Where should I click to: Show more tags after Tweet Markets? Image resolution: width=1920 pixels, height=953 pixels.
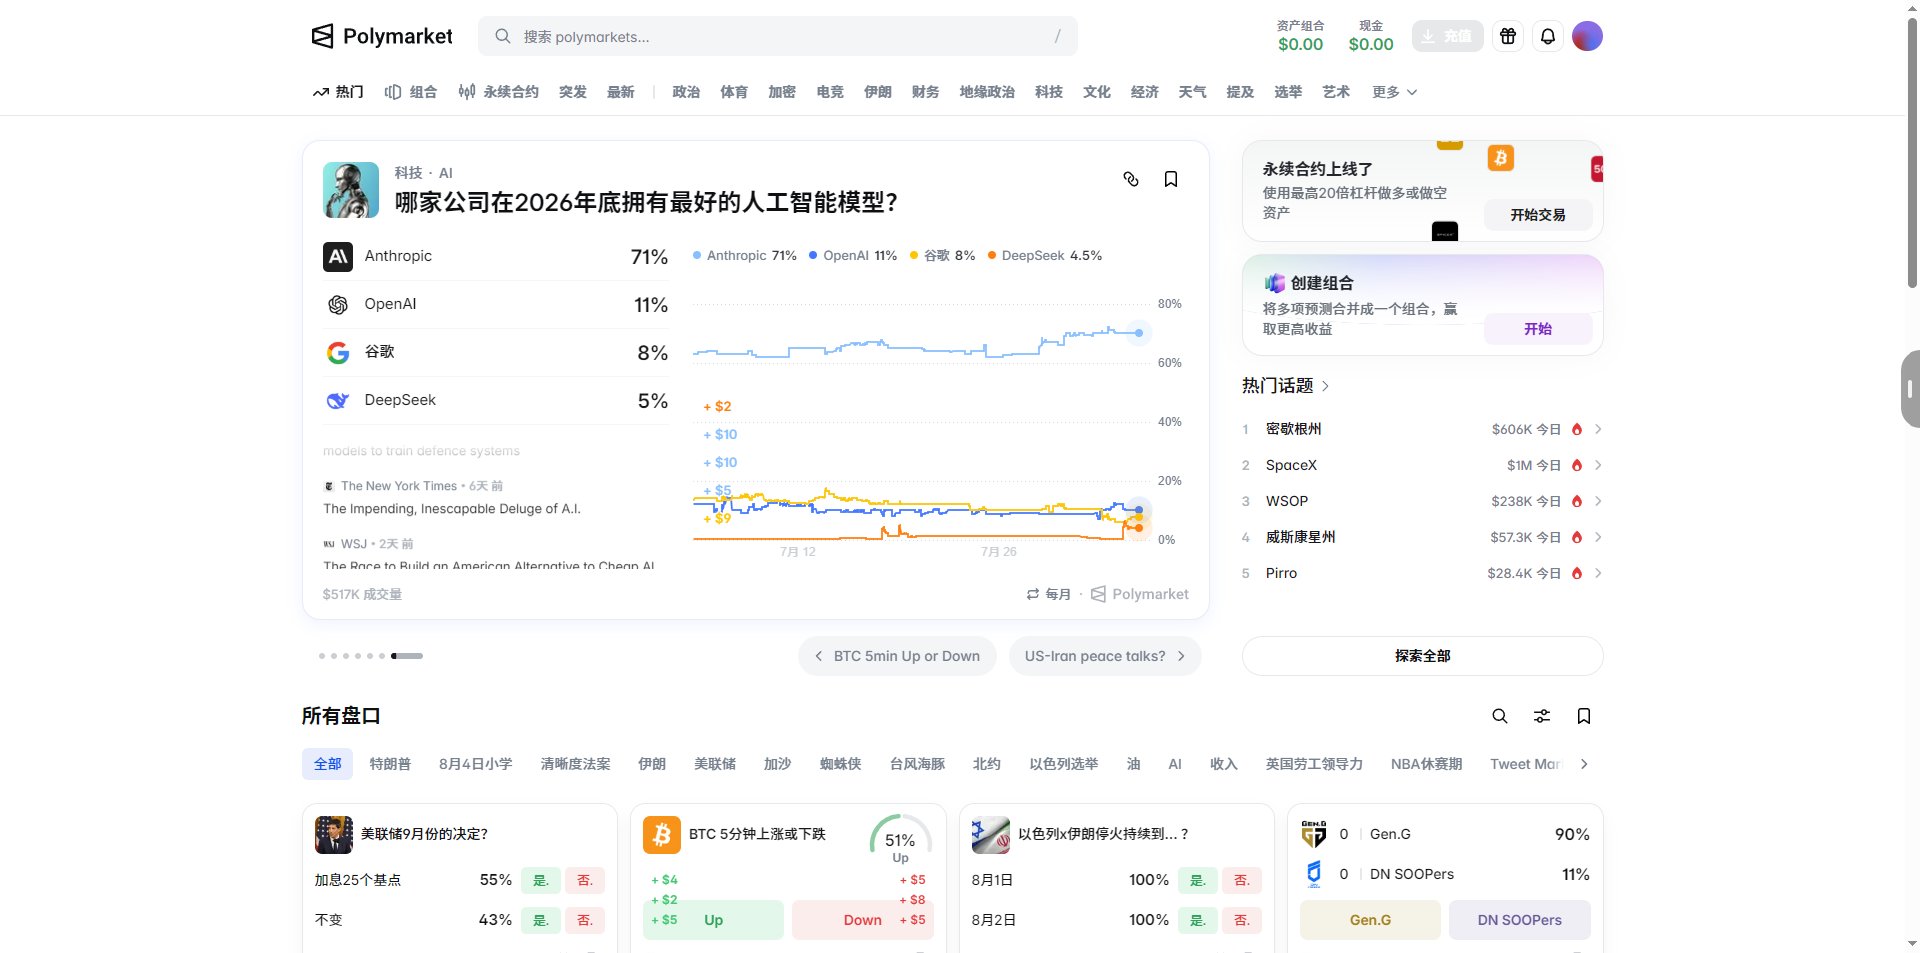(x=1584, y=764)
